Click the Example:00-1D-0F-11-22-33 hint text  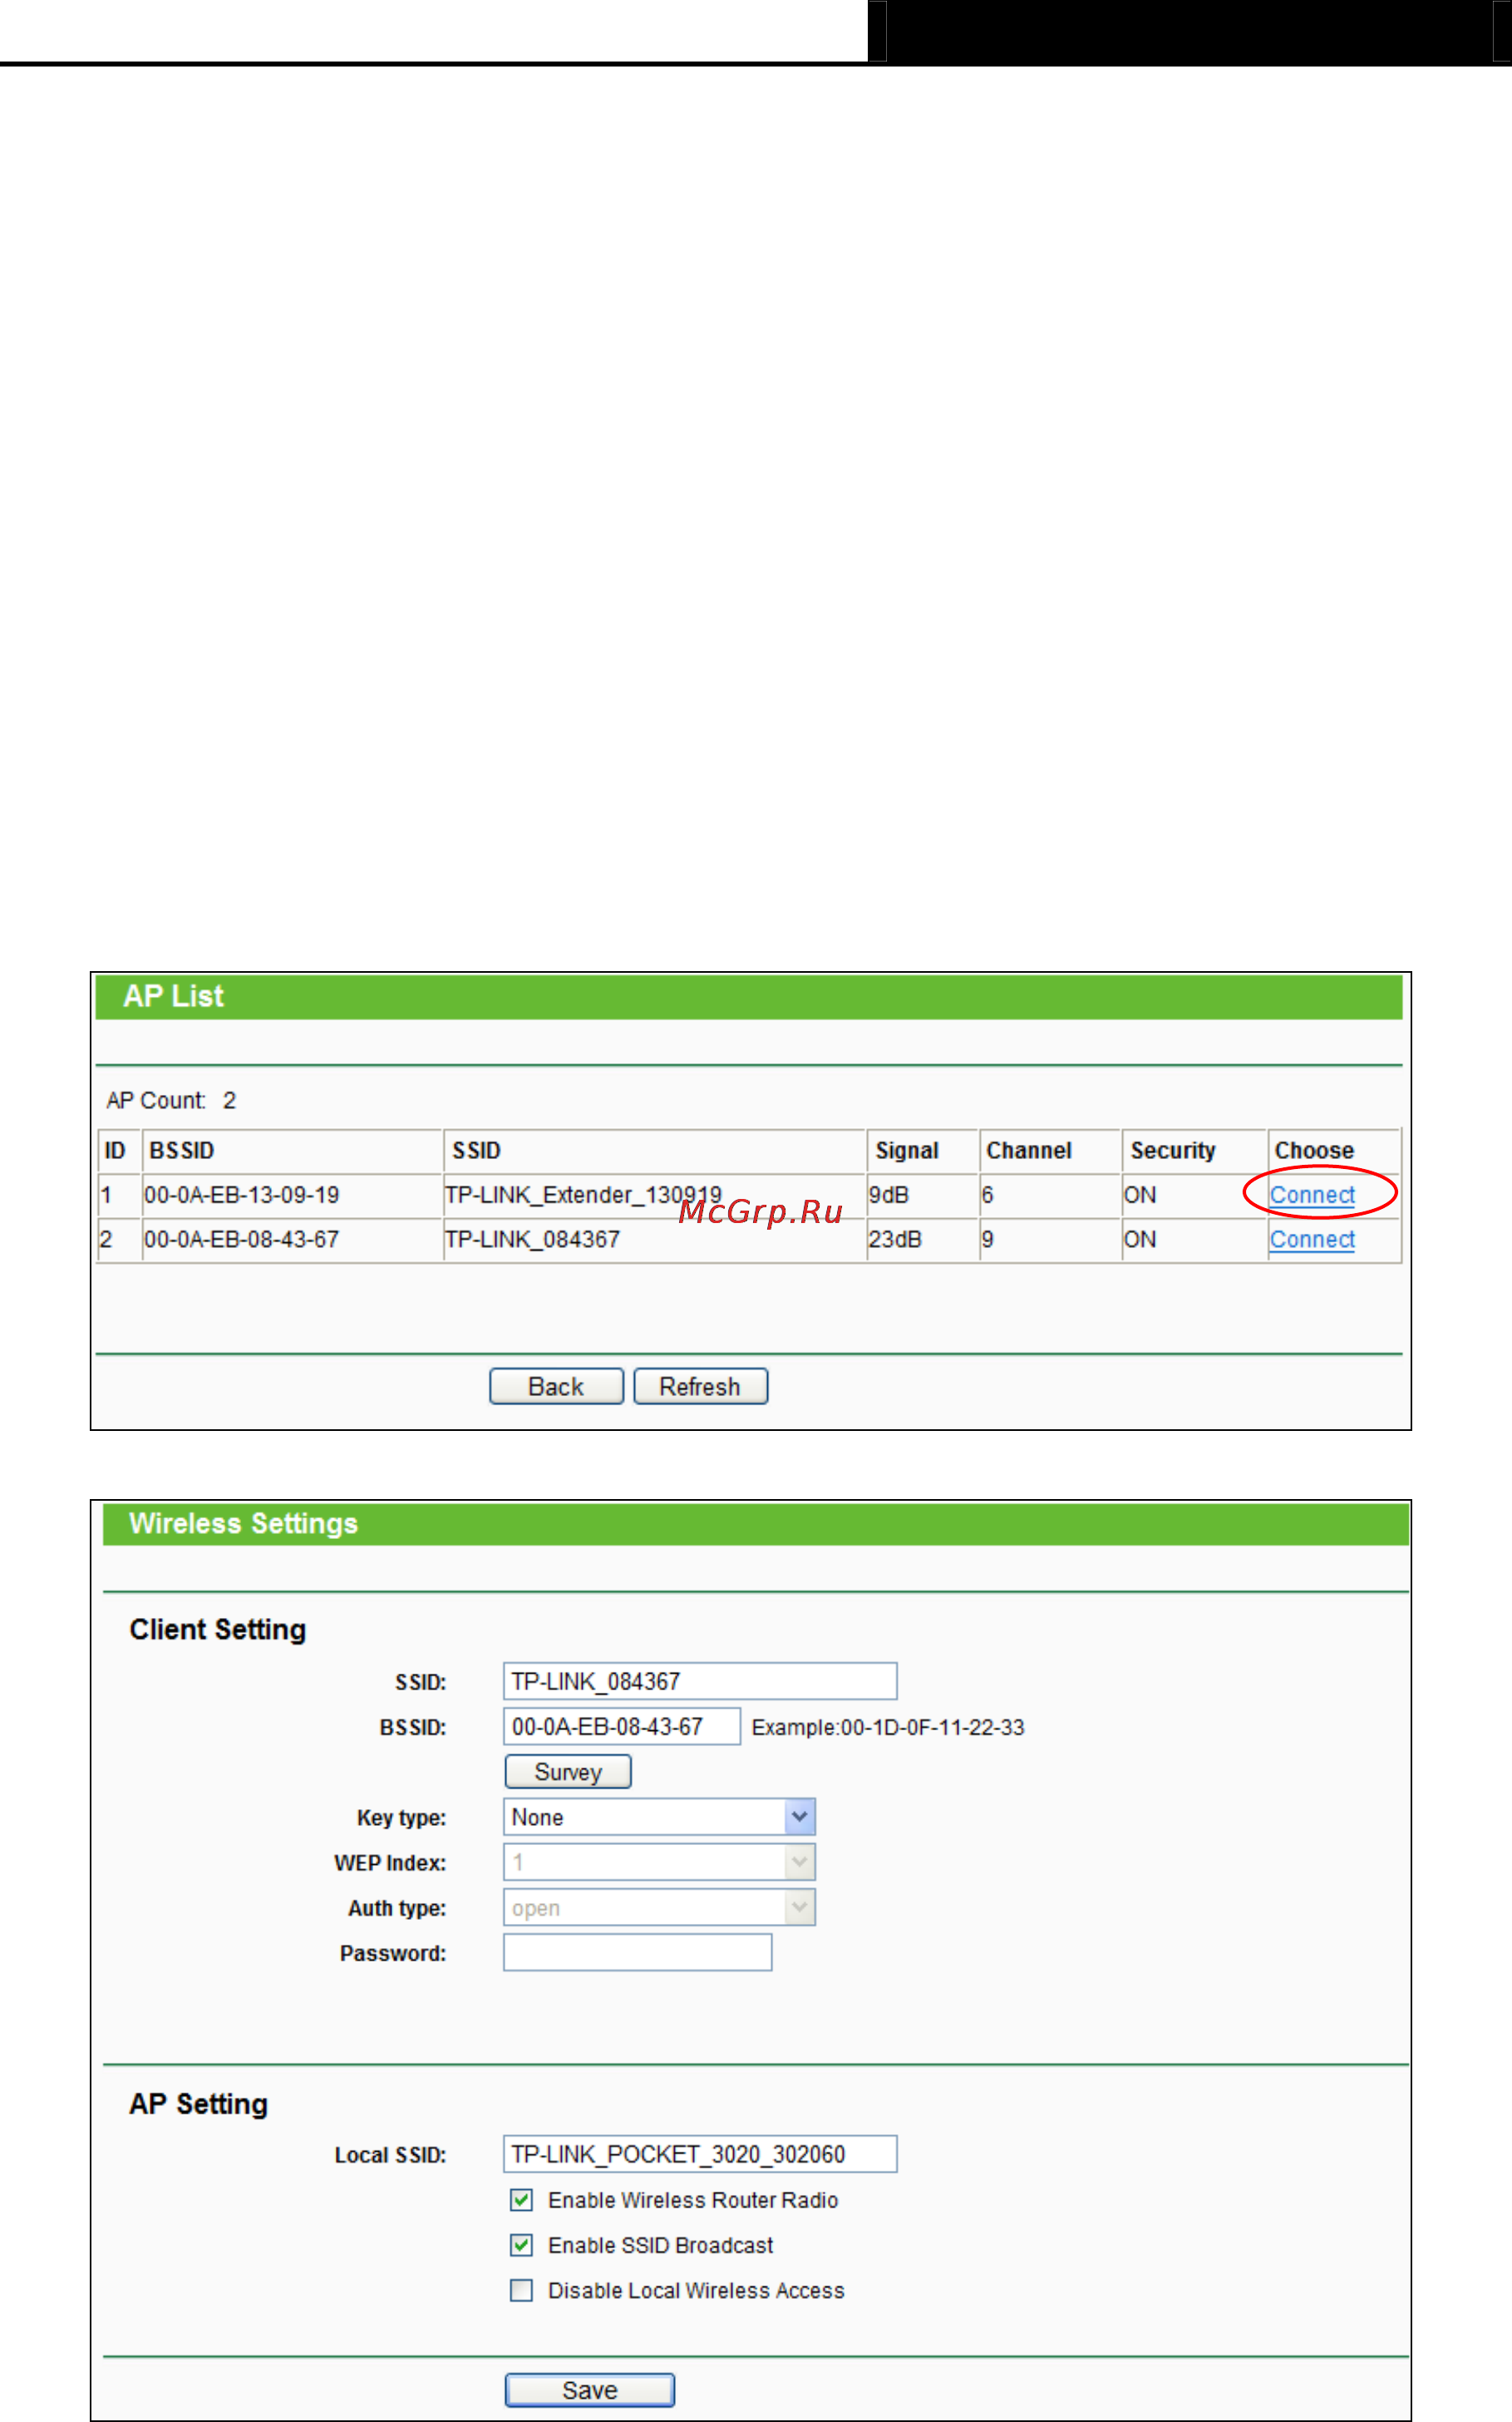(x=888, y=1727)
